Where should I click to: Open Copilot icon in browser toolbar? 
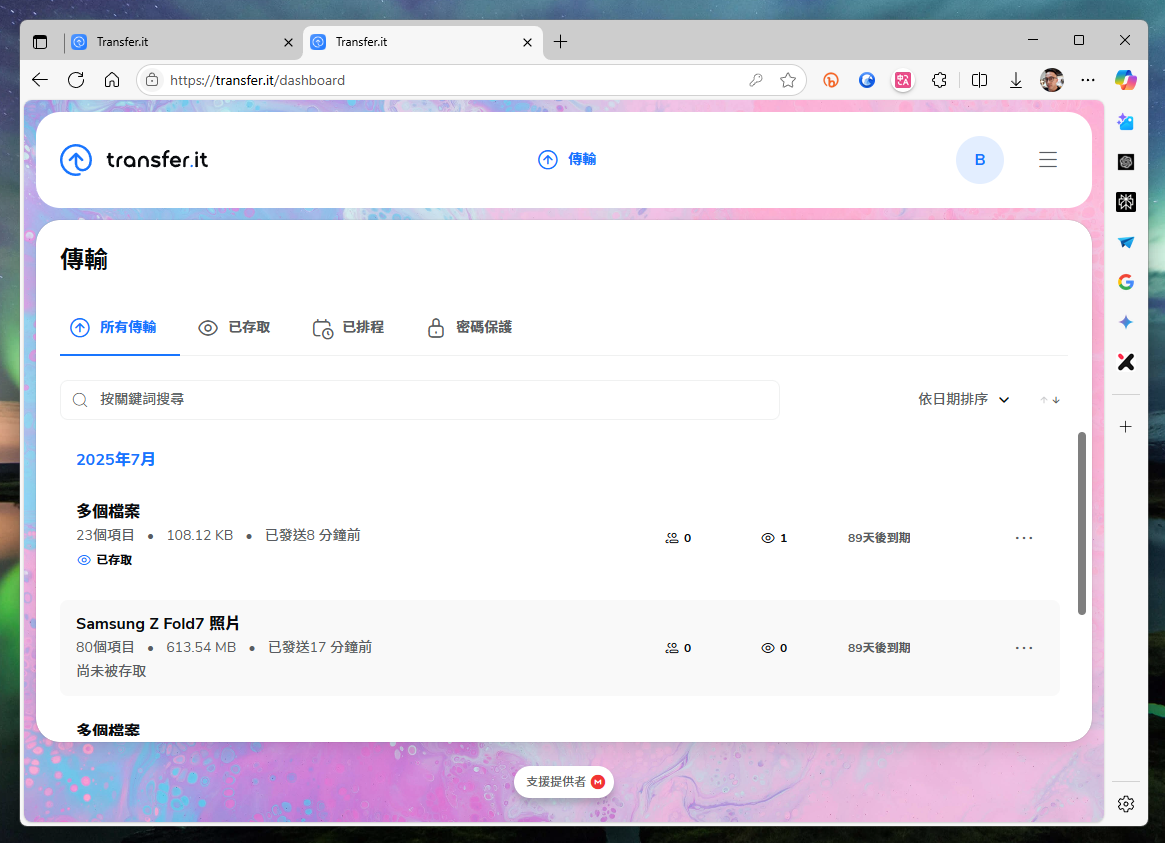1126,80
